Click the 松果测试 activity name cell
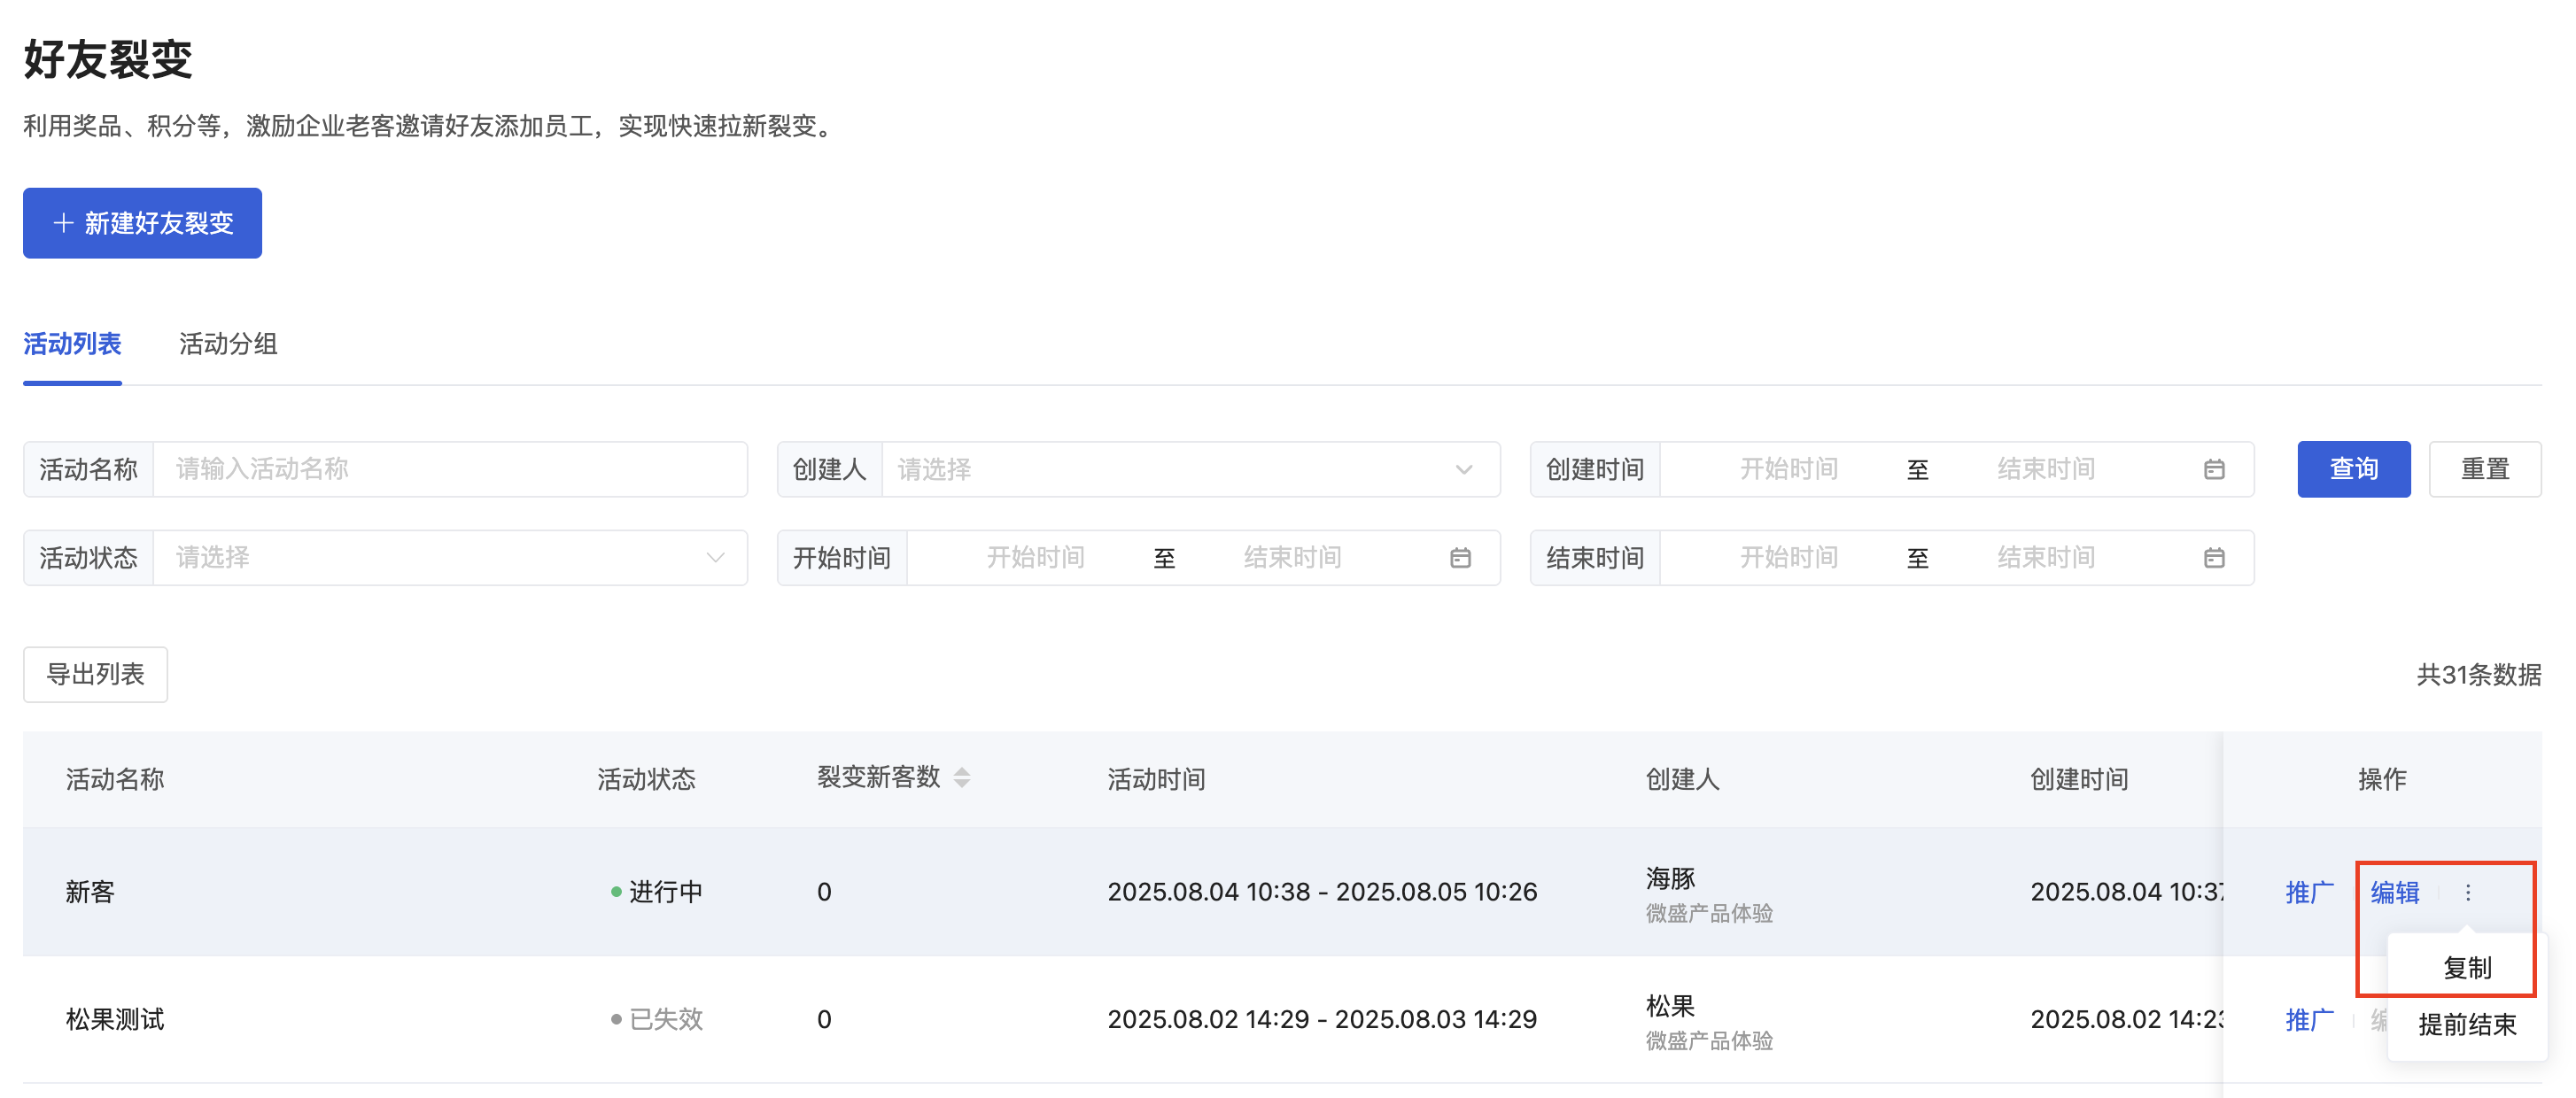The image size is (2576, 1098). point(115,1020)
